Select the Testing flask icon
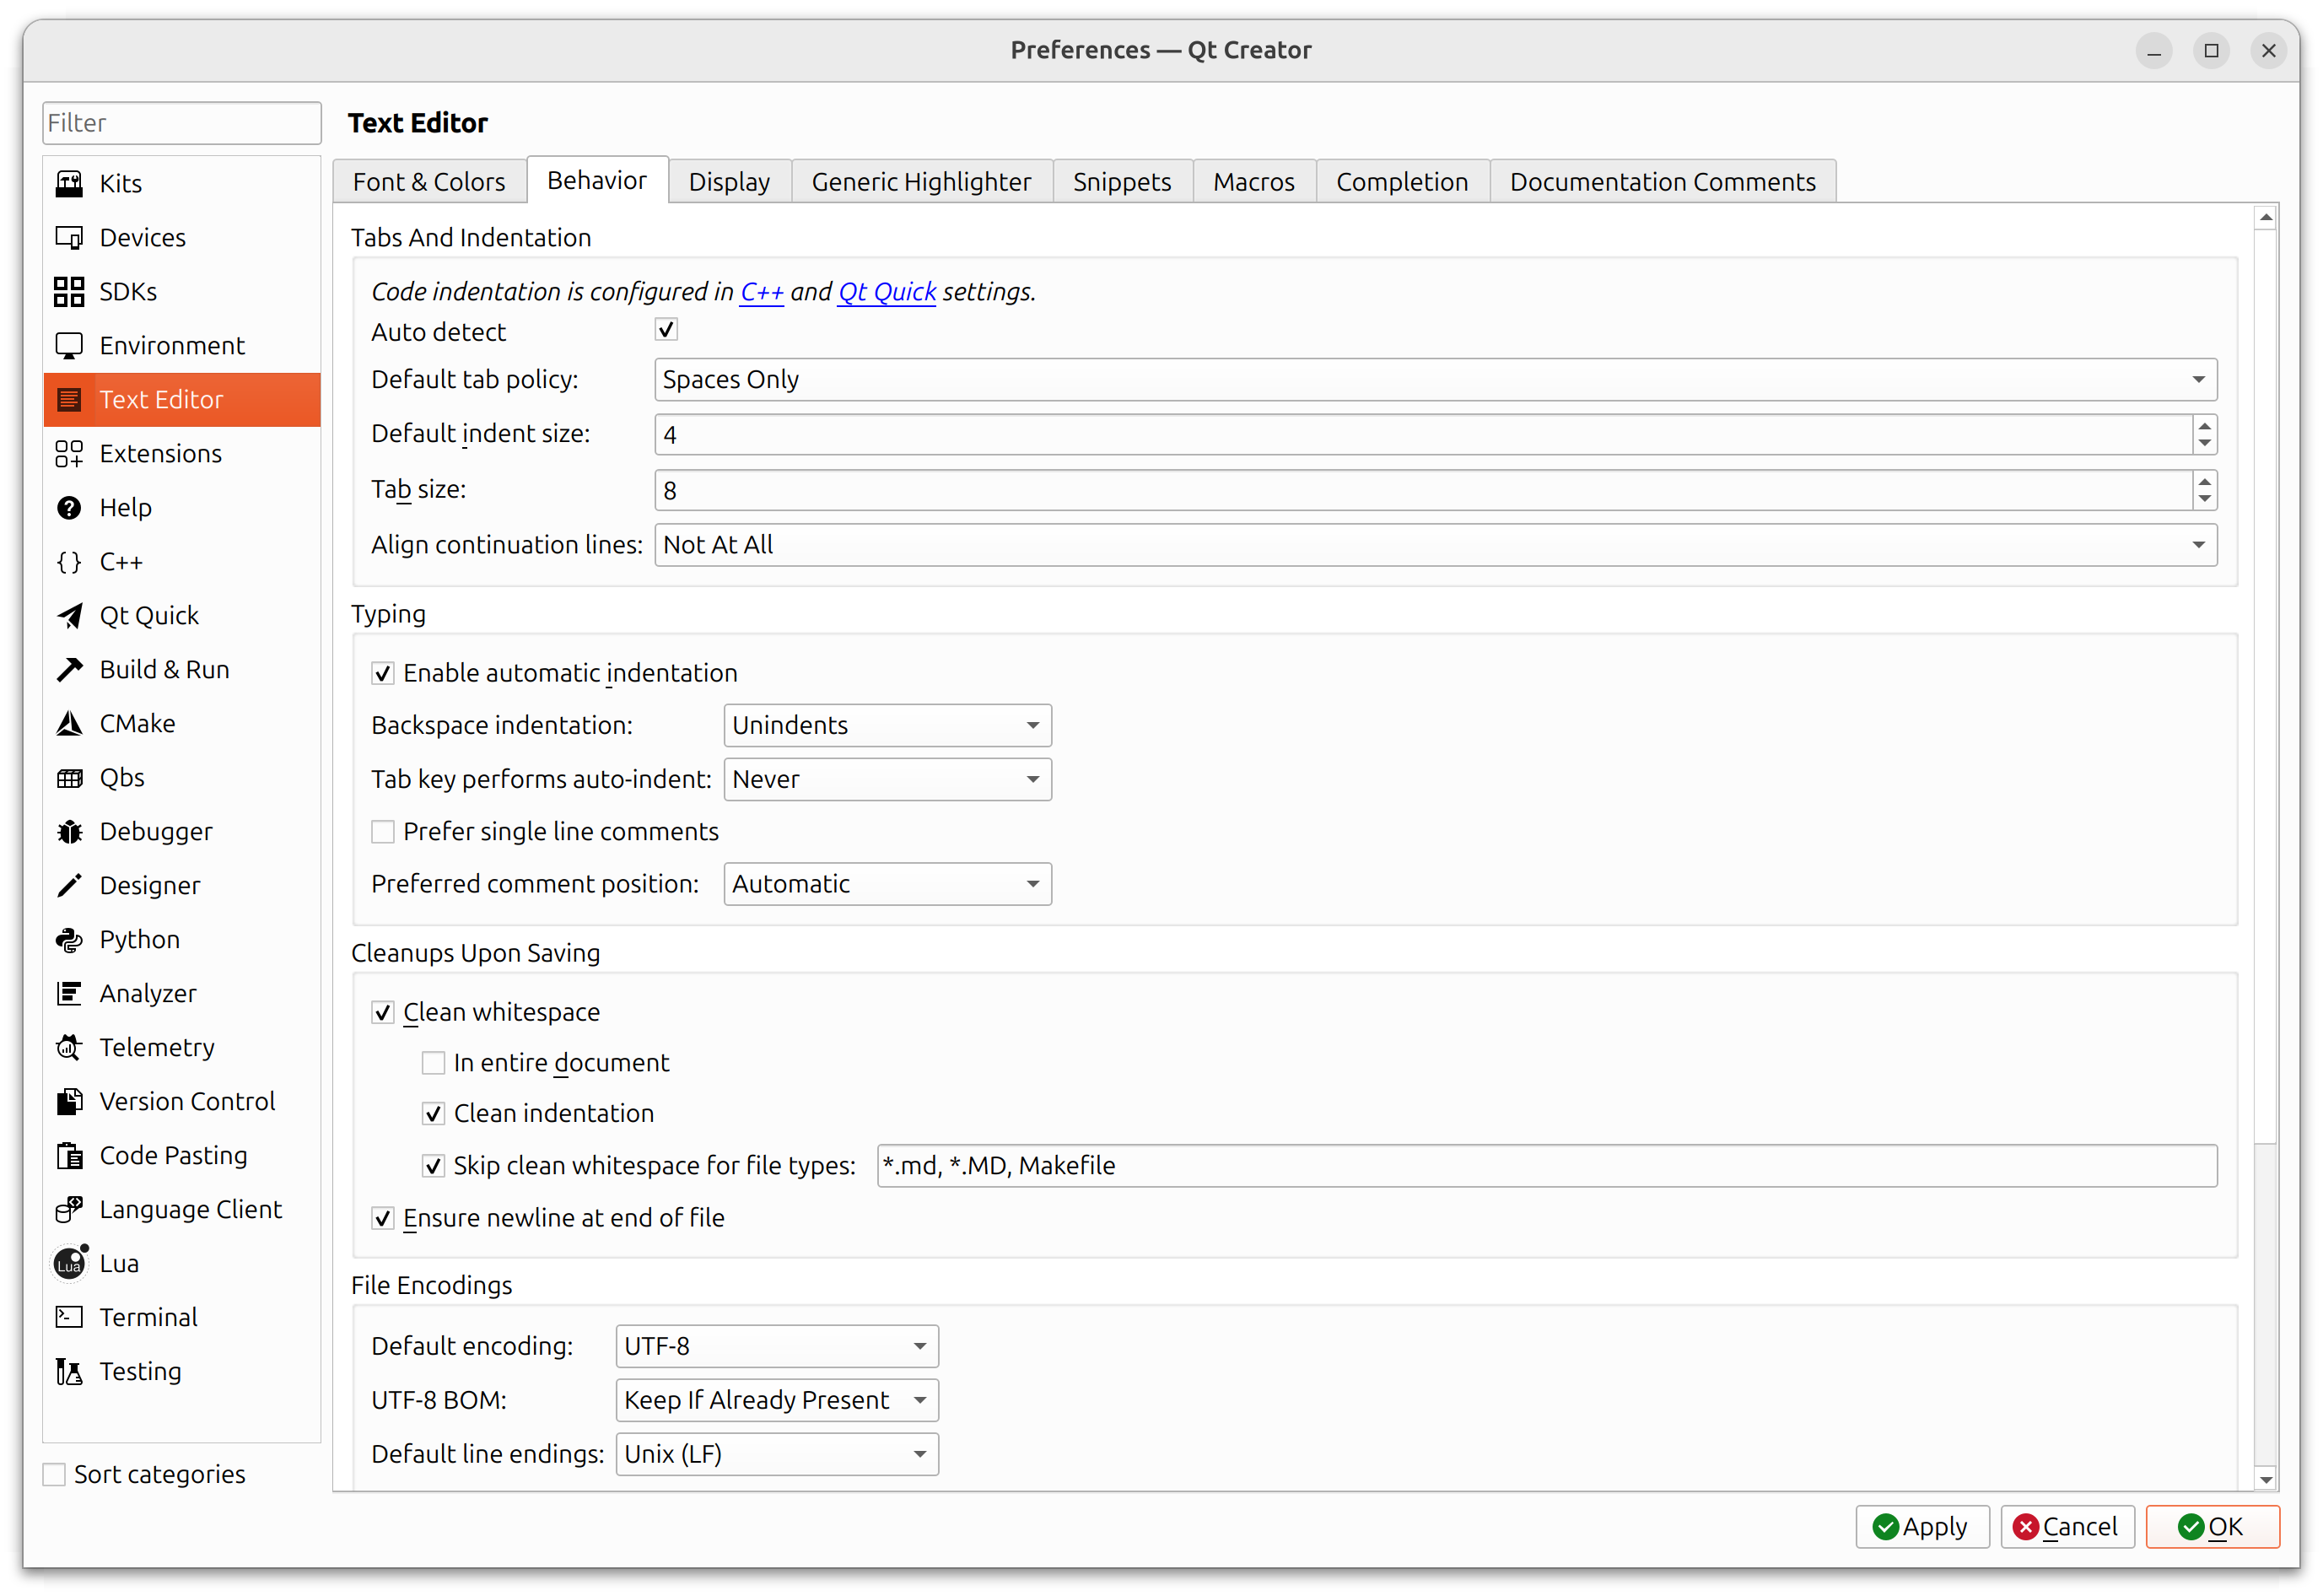The image size is (2323, 1596). (x=69, y=1372)
